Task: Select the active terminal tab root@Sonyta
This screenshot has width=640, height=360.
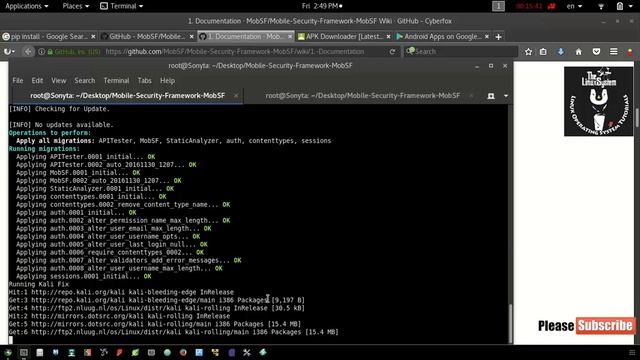Action: (x=127, y=96)
